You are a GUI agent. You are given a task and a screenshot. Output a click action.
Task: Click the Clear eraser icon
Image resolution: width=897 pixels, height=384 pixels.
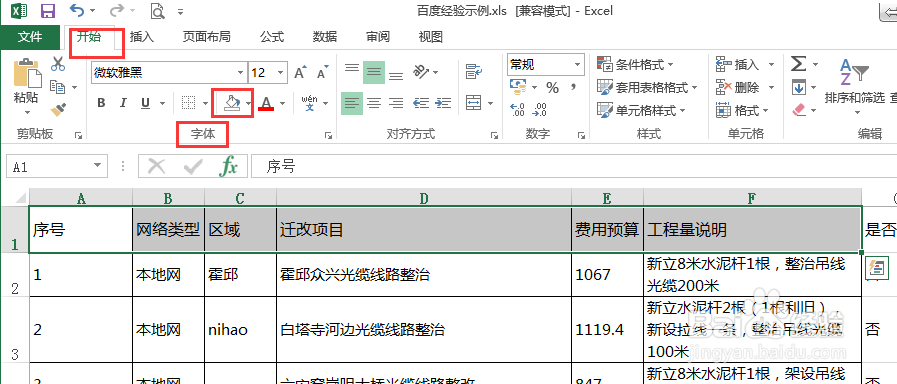coord(799,109)
